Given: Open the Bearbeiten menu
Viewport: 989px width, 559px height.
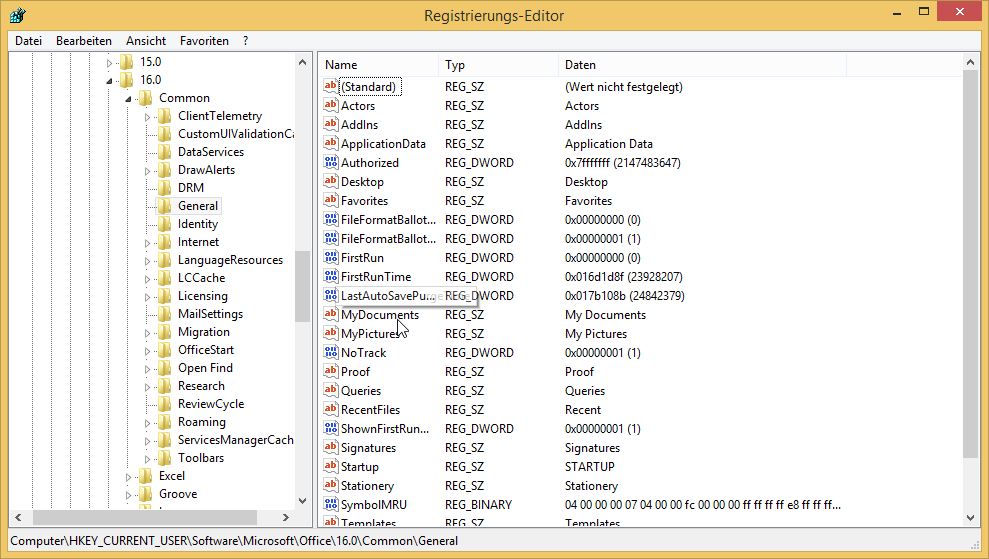Looking at the screenshot, I should click(84, 40).
